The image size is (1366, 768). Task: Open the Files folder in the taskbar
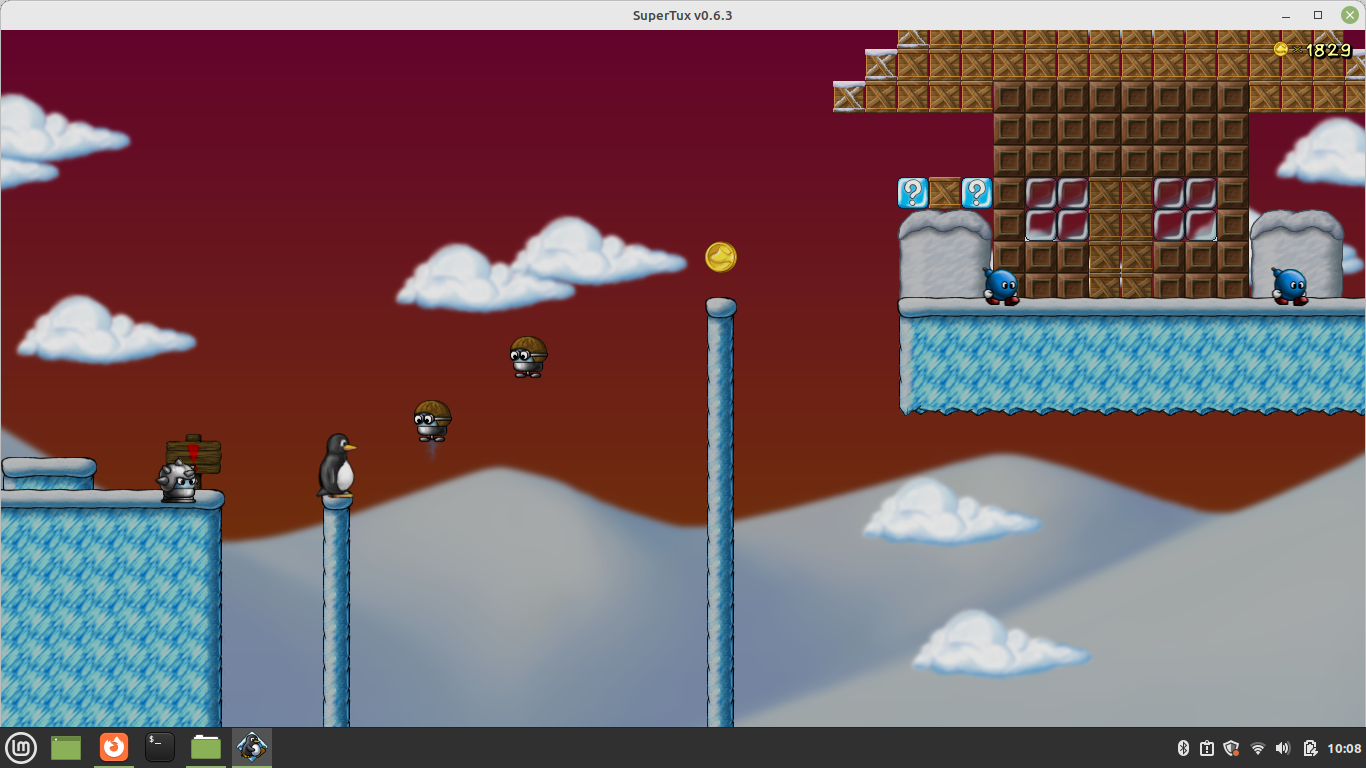click(x=206, y=747)
